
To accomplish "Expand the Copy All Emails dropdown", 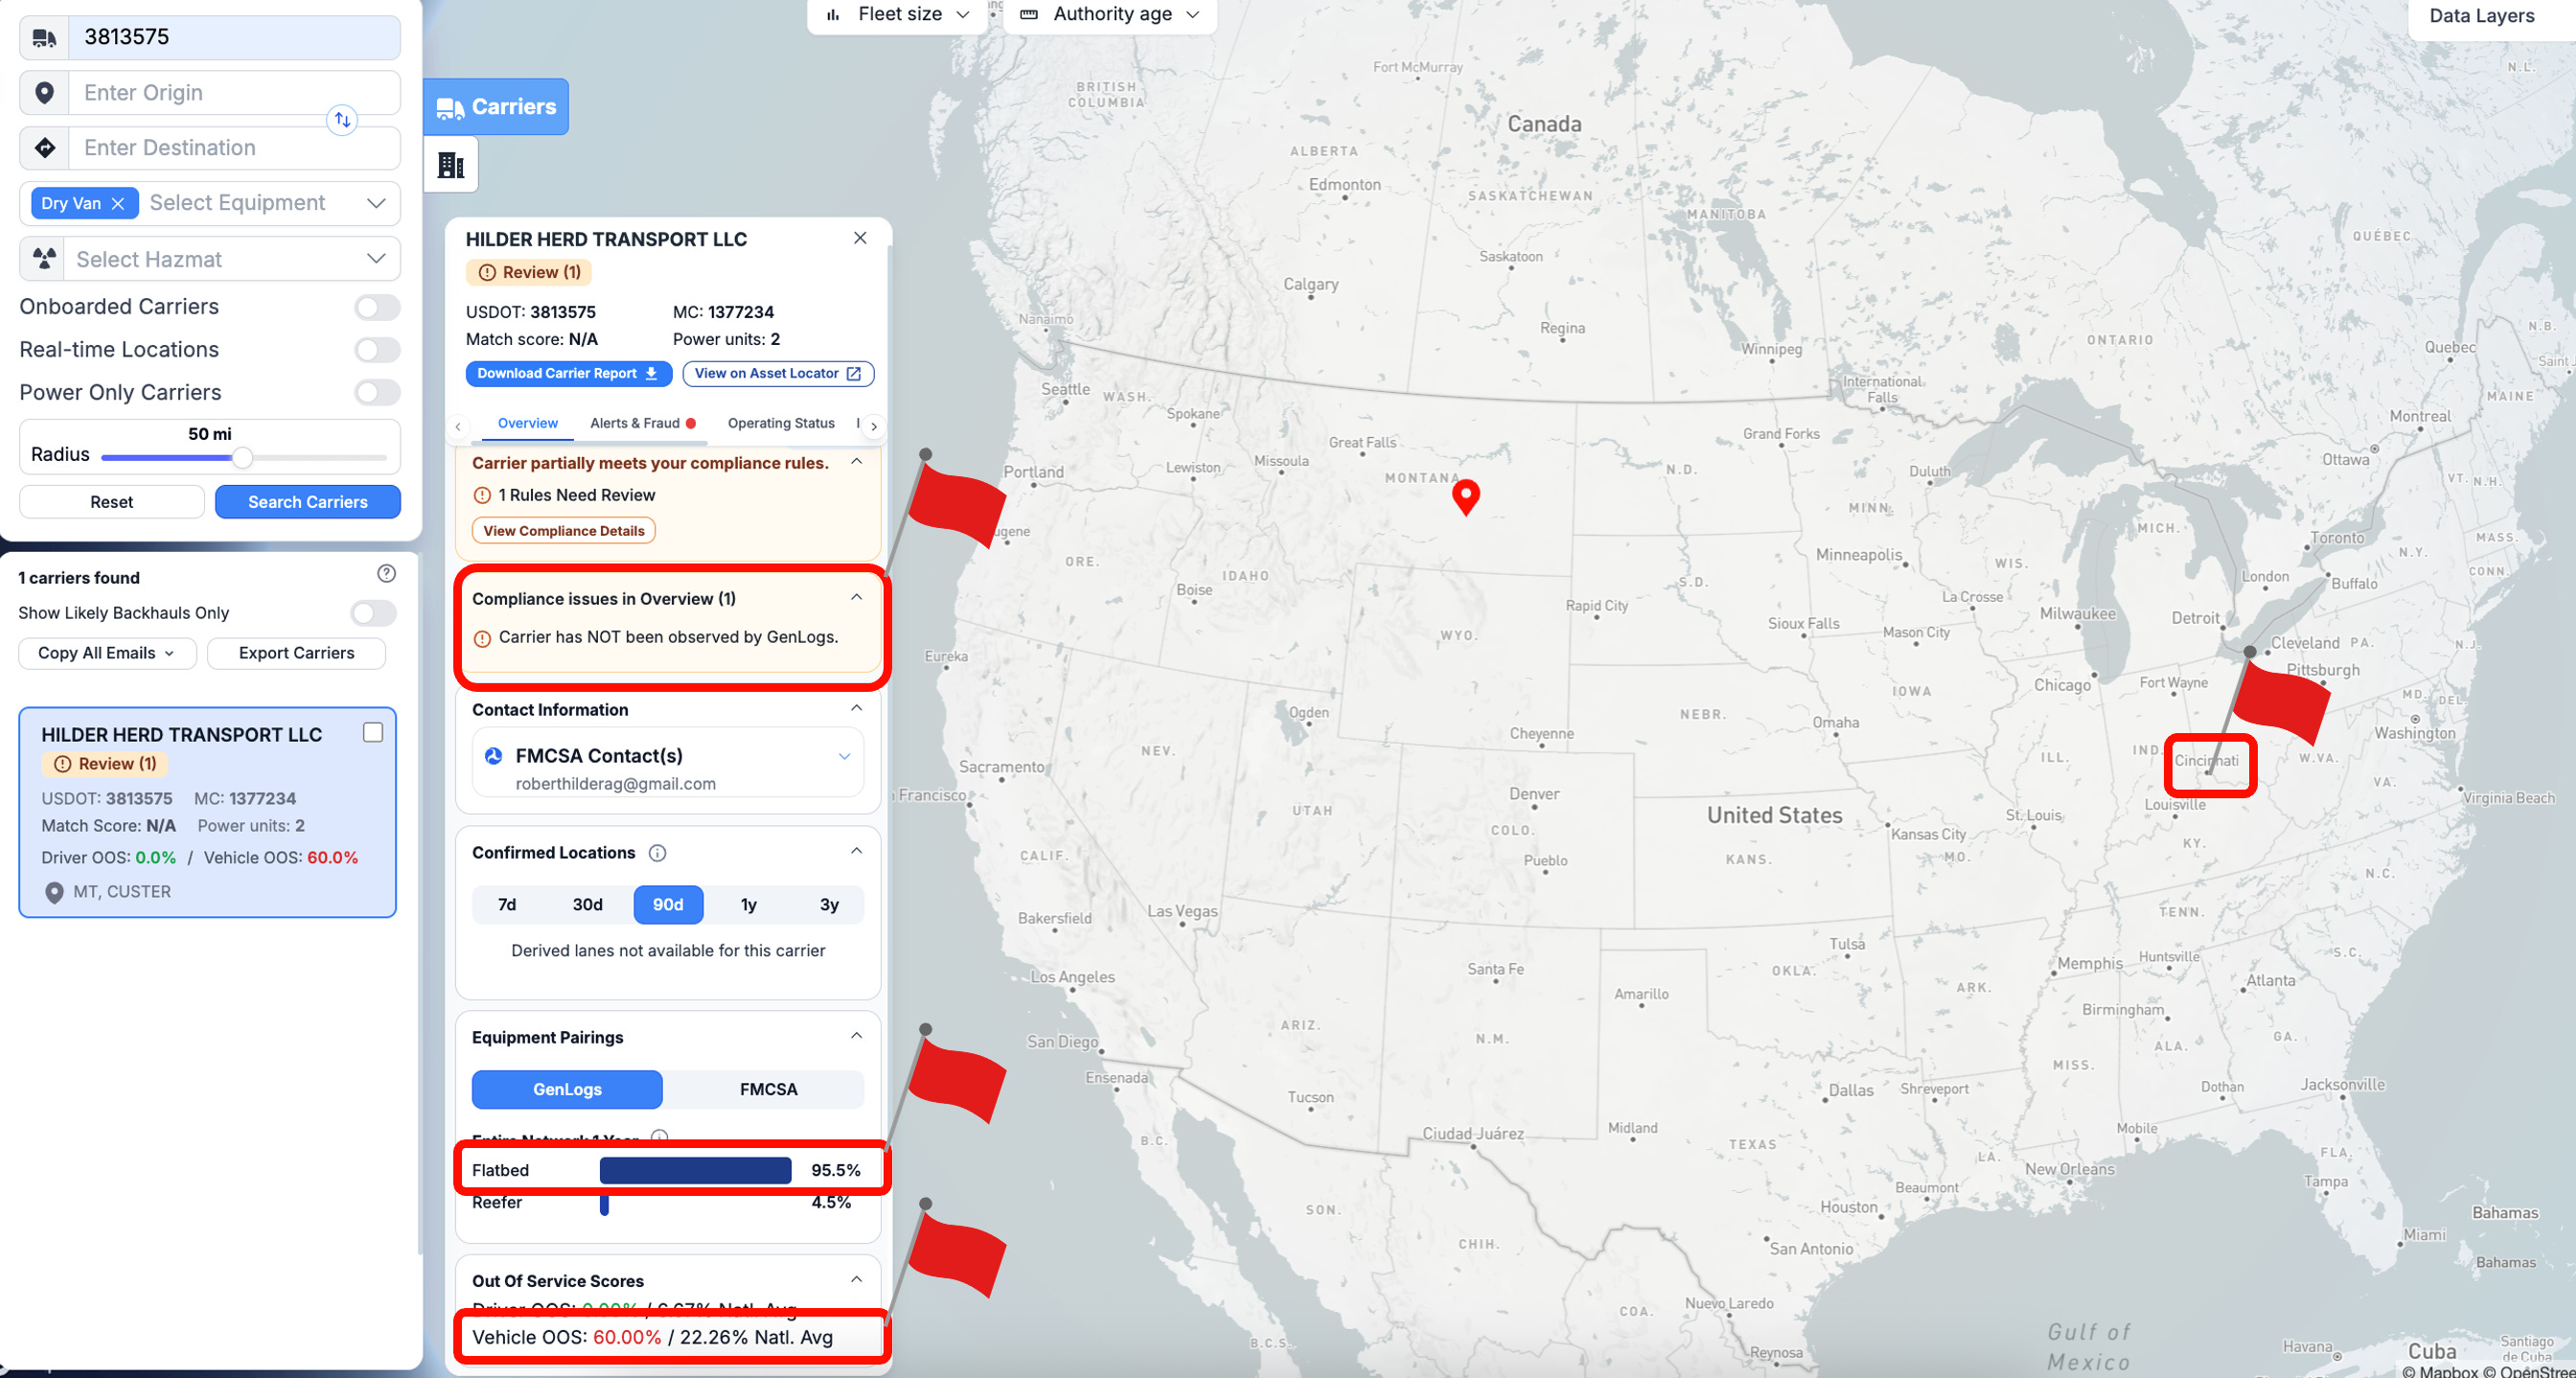I will tap(106, 654).
